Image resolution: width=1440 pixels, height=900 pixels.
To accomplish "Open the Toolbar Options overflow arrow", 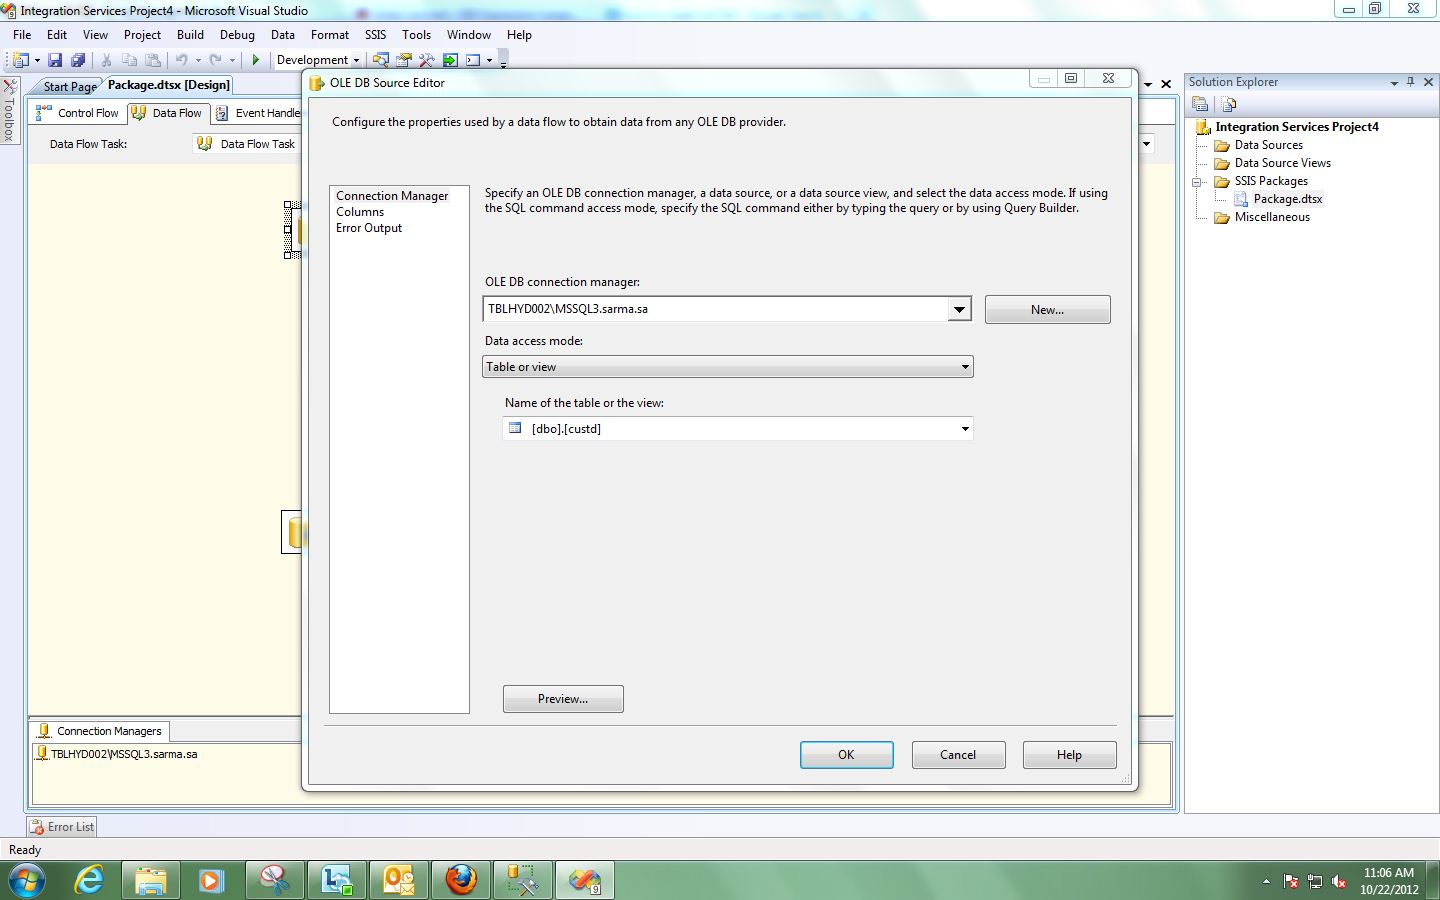I will [503, 60].
